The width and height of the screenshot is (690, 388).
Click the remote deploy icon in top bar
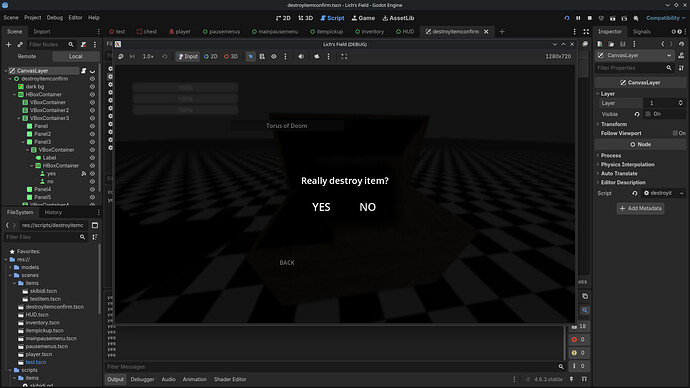[601, 18]
